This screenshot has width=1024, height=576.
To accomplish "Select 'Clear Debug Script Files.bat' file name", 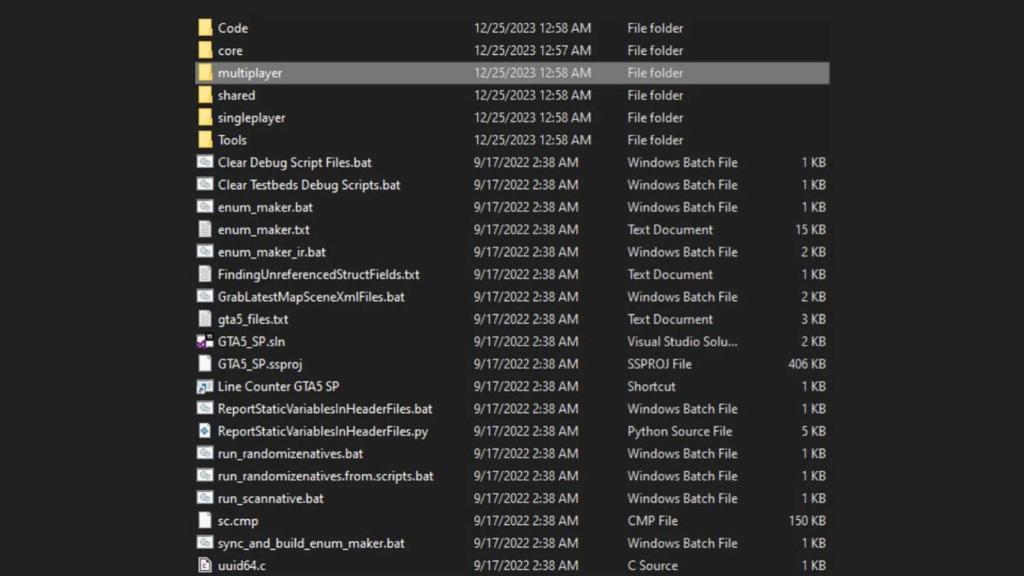I will pos(295,163).
